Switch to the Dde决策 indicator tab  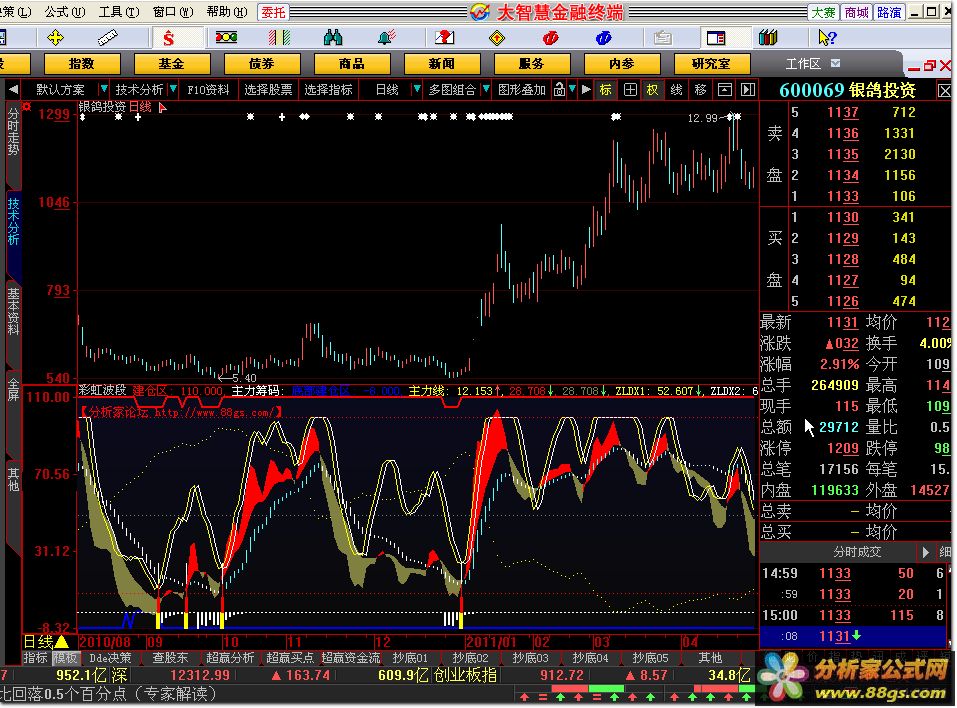110,658
